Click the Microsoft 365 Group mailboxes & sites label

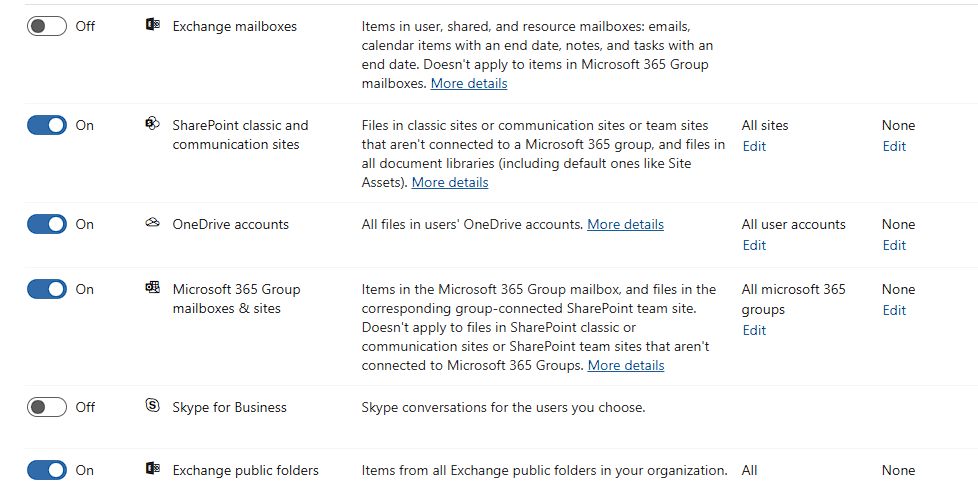[236, 299]
